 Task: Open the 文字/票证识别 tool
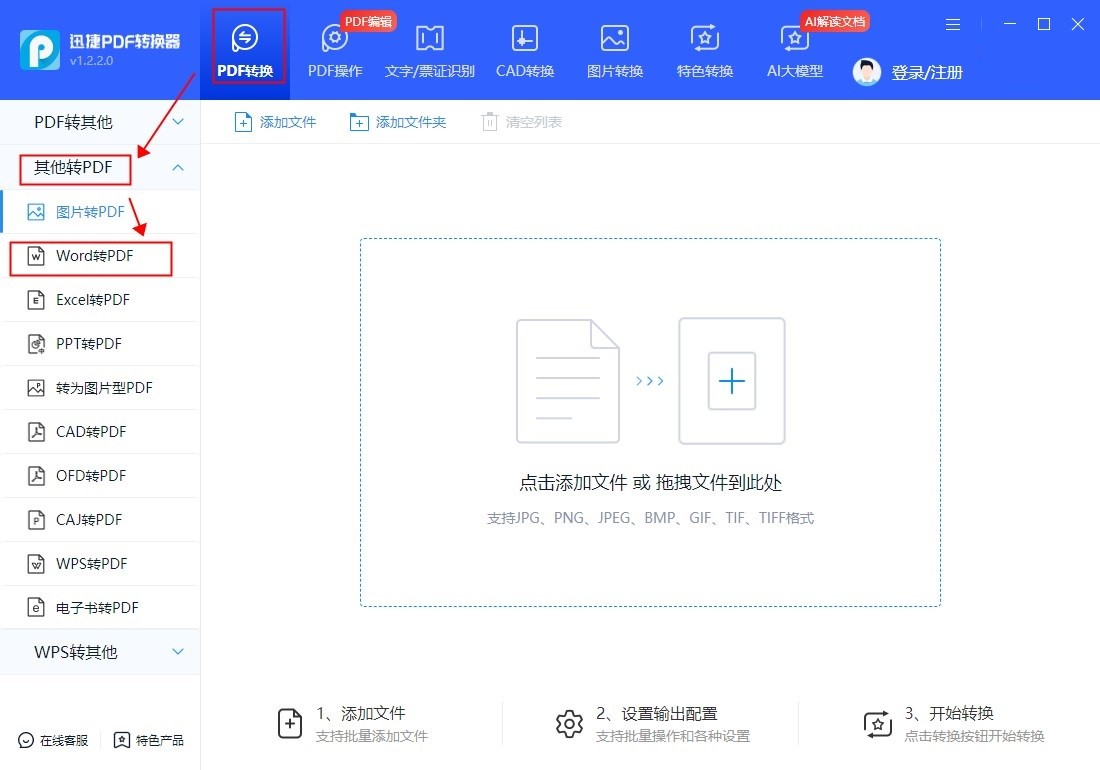pos(429,45)
